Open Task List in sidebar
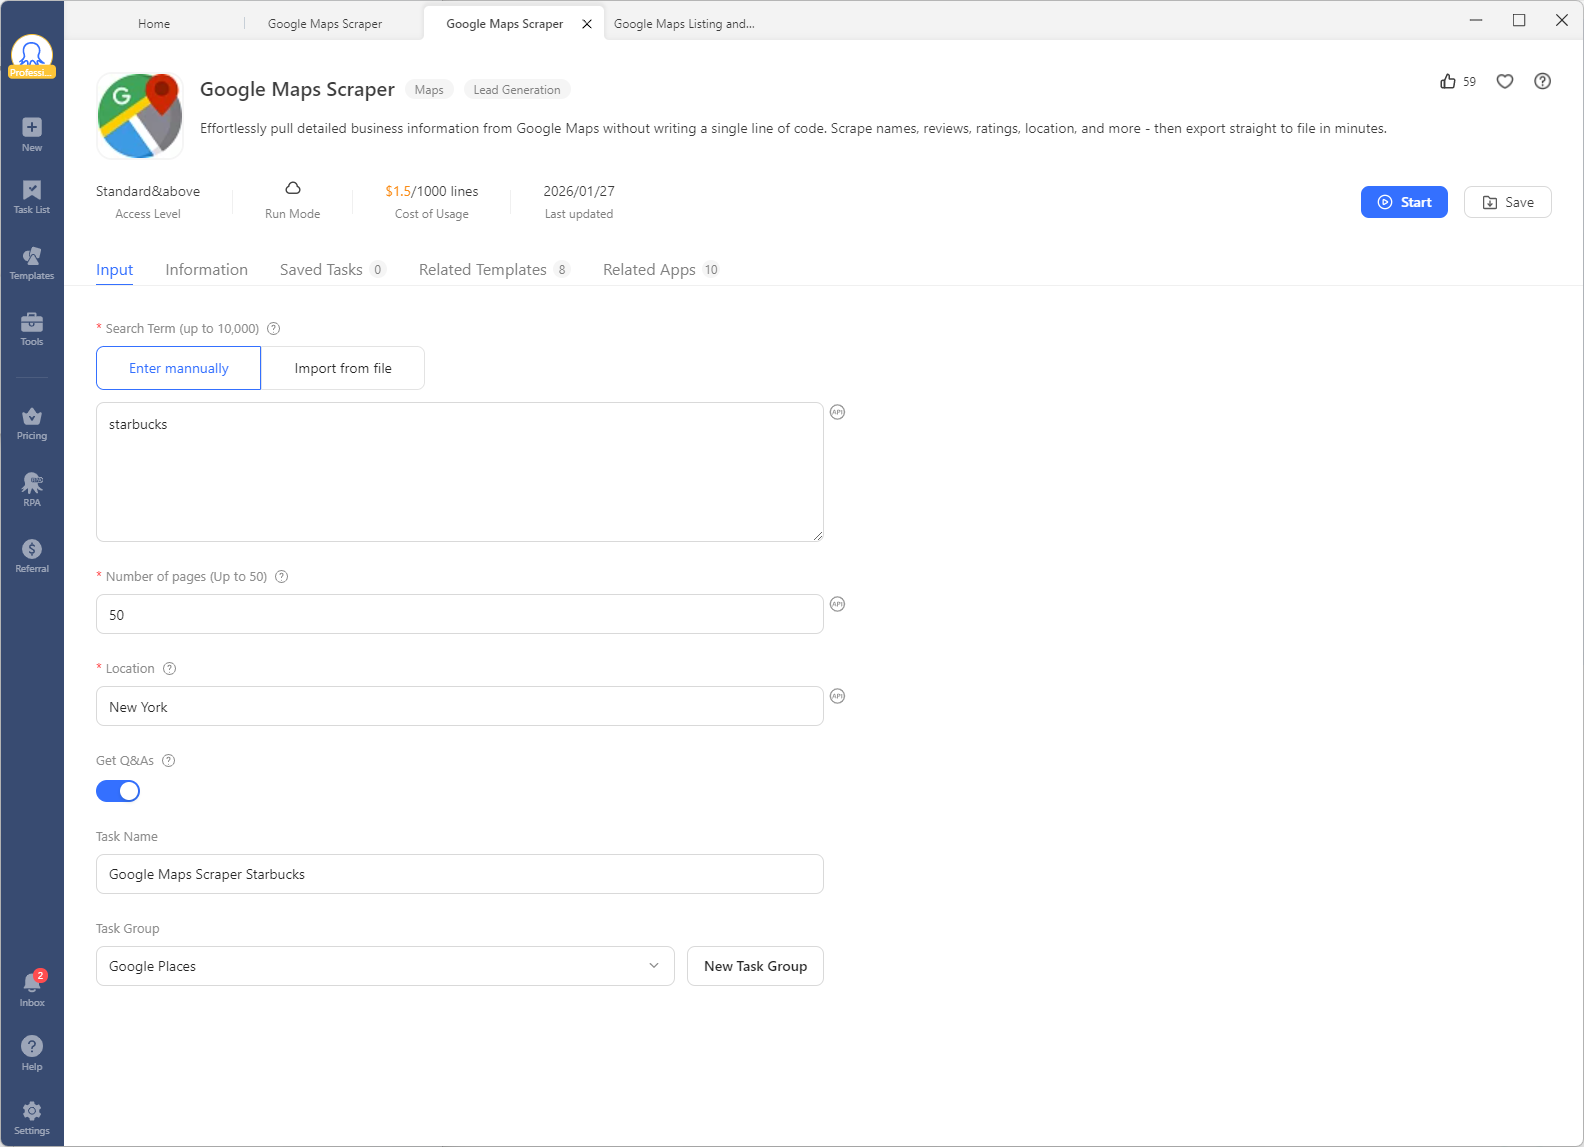 pos(32,197)
